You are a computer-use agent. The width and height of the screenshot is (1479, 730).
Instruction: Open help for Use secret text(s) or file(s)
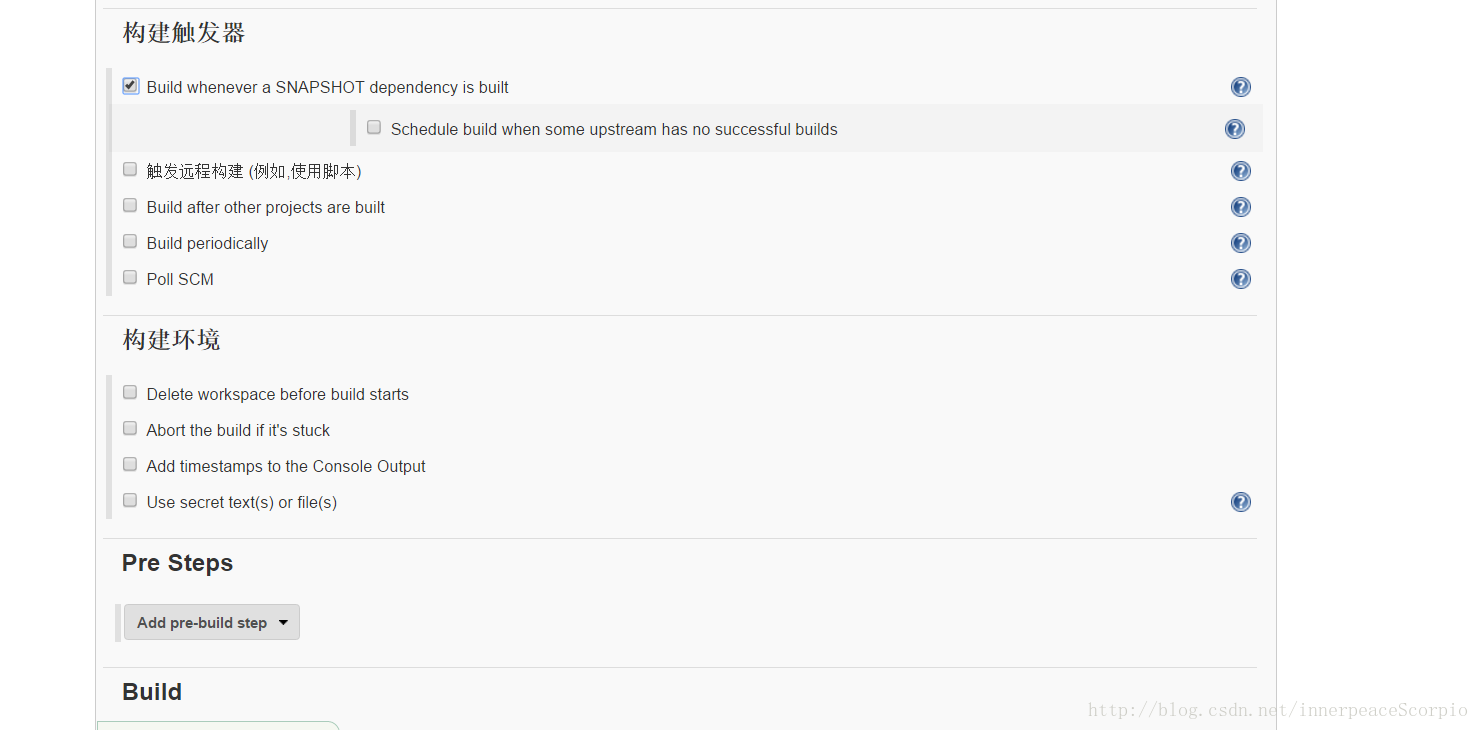pos(1241,502)
